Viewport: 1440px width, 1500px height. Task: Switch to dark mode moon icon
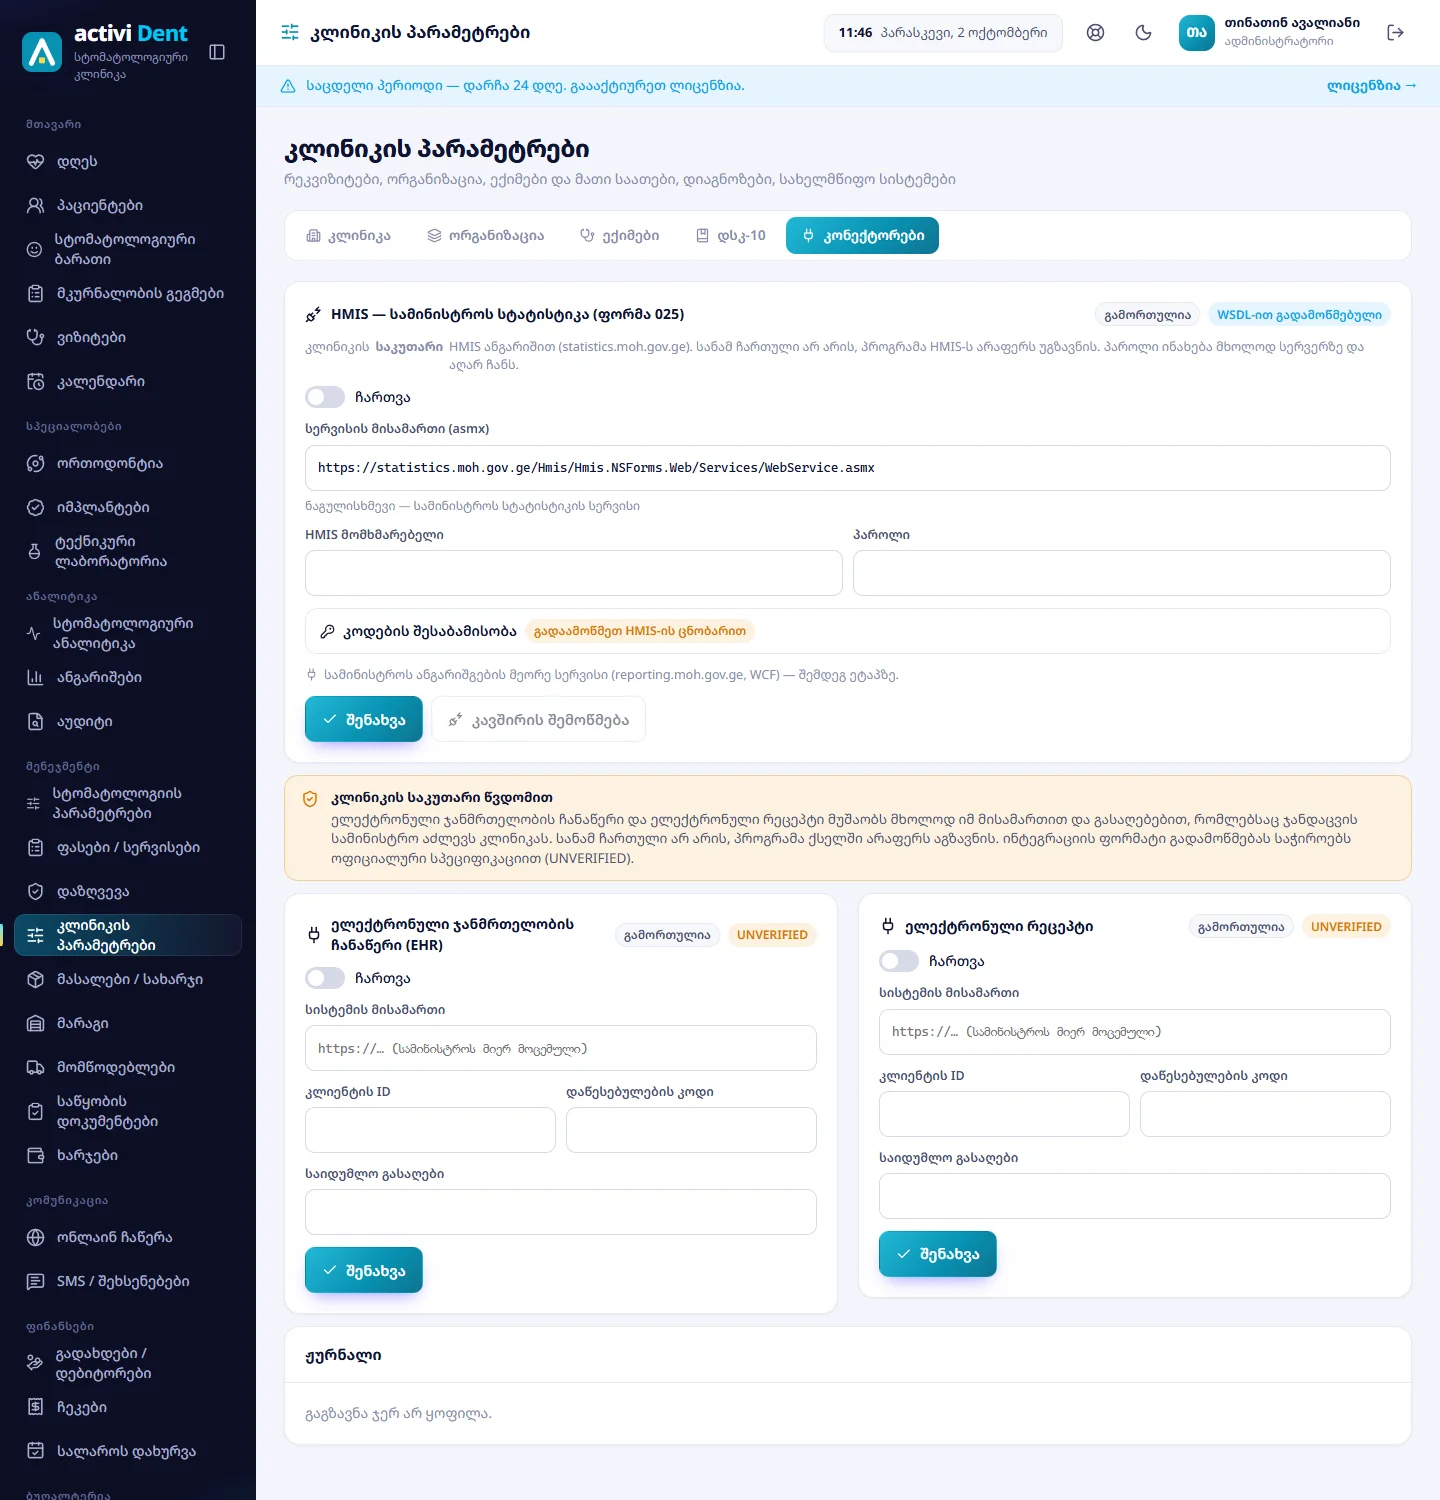pos(1144,33)
